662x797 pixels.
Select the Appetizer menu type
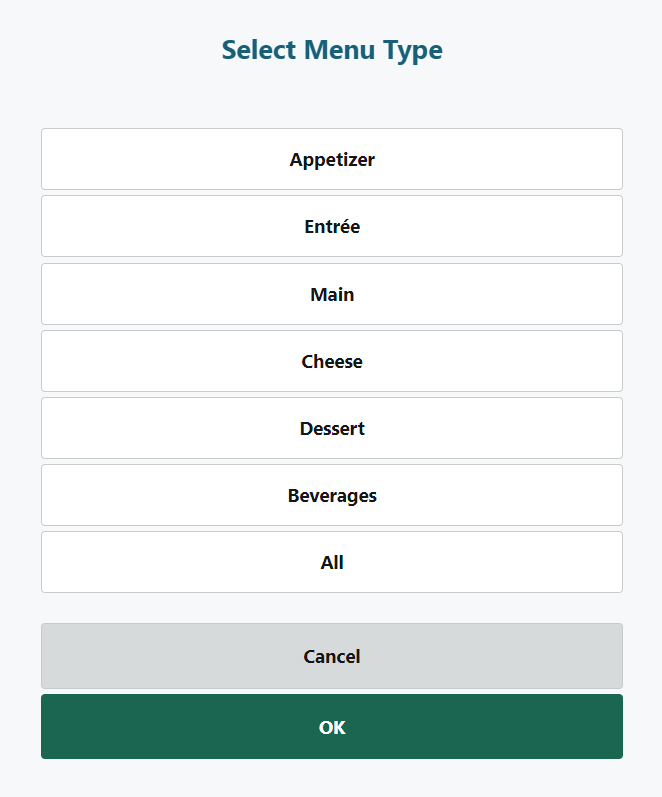(332, 159)
